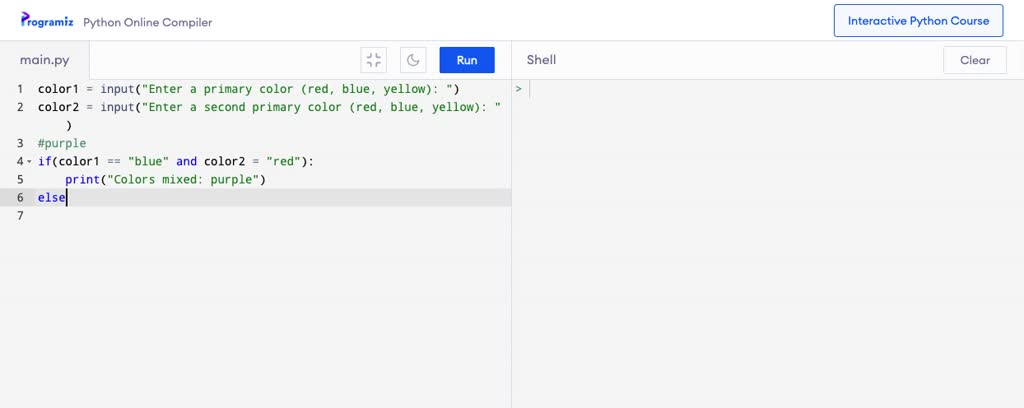
Task: Collapse the if block fold arrow on line 4
Action: (29, 161)
